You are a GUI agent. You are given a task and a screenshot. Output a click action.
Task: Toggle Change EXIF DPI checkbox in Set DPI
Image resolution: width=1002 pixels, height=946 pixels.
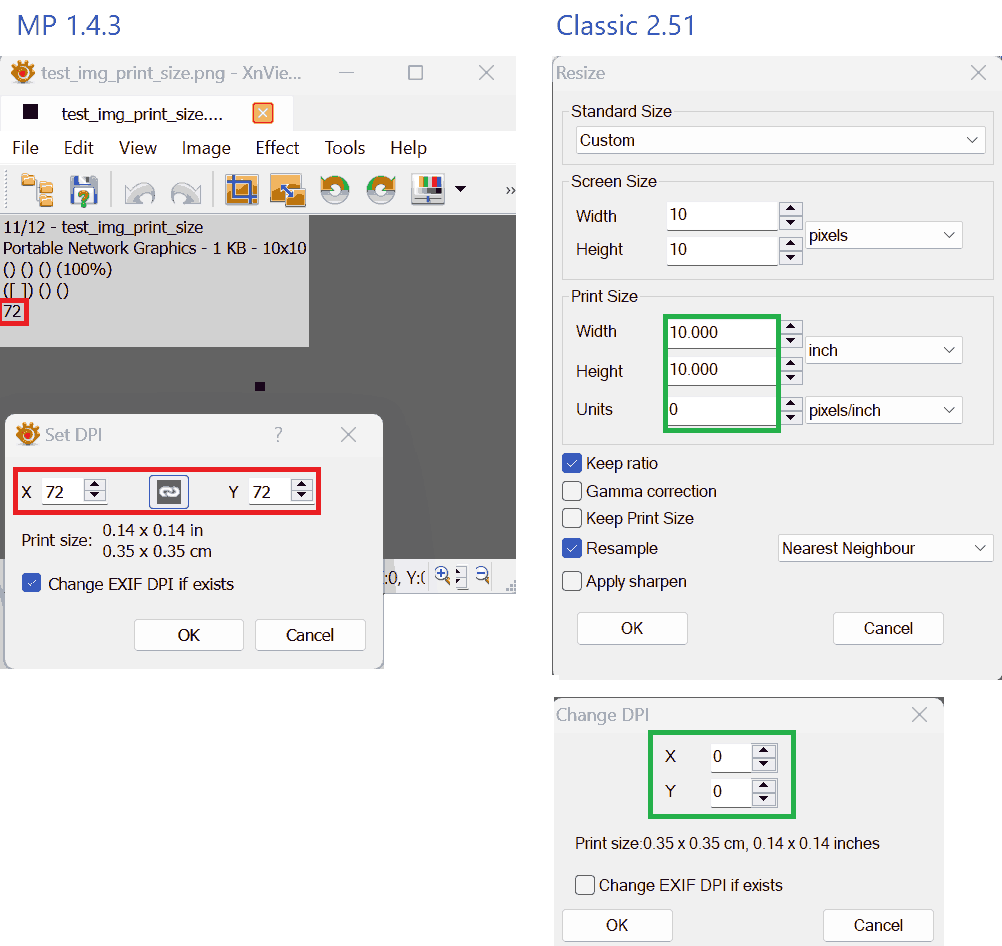coord(31,583)
